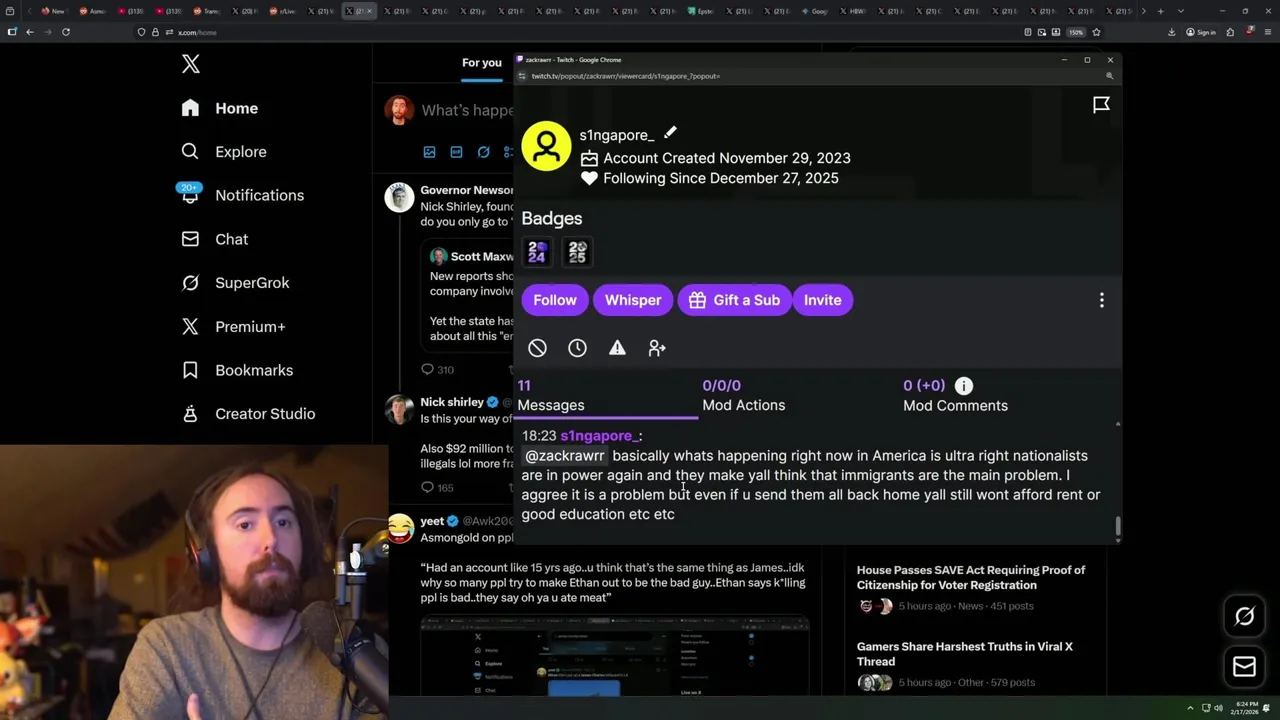Click the GIF icon in composer
The image size is (1280, 720).
[x=456, y=152]
